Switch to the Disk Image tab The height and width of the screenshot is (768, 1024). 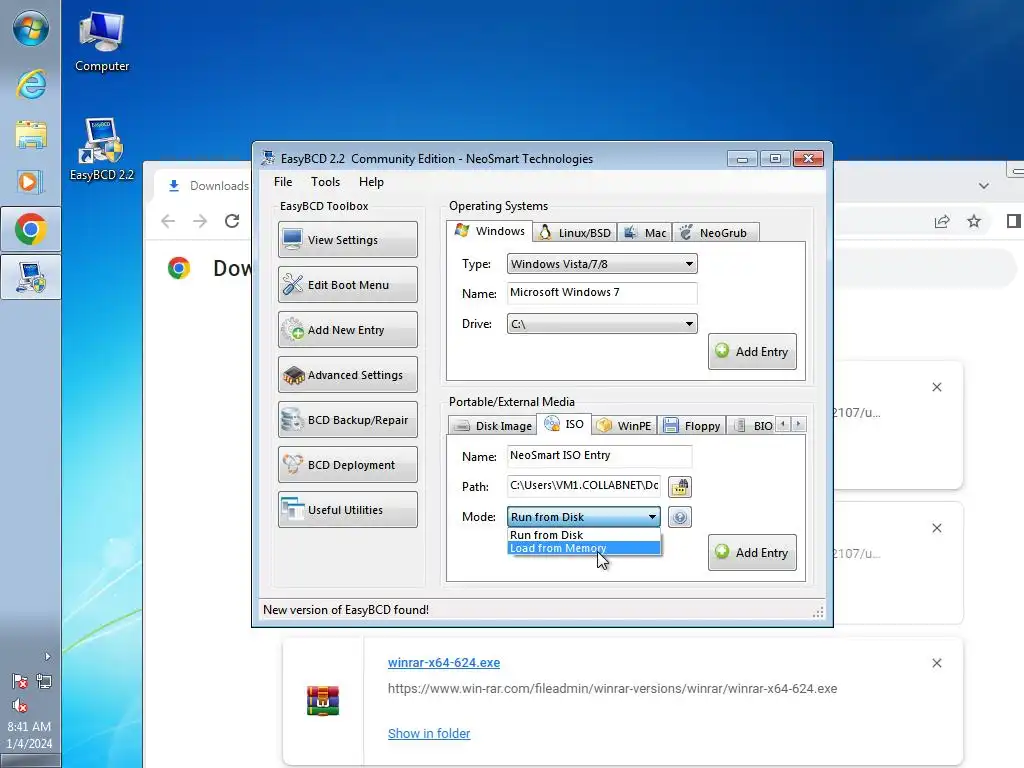click(493, 426)
